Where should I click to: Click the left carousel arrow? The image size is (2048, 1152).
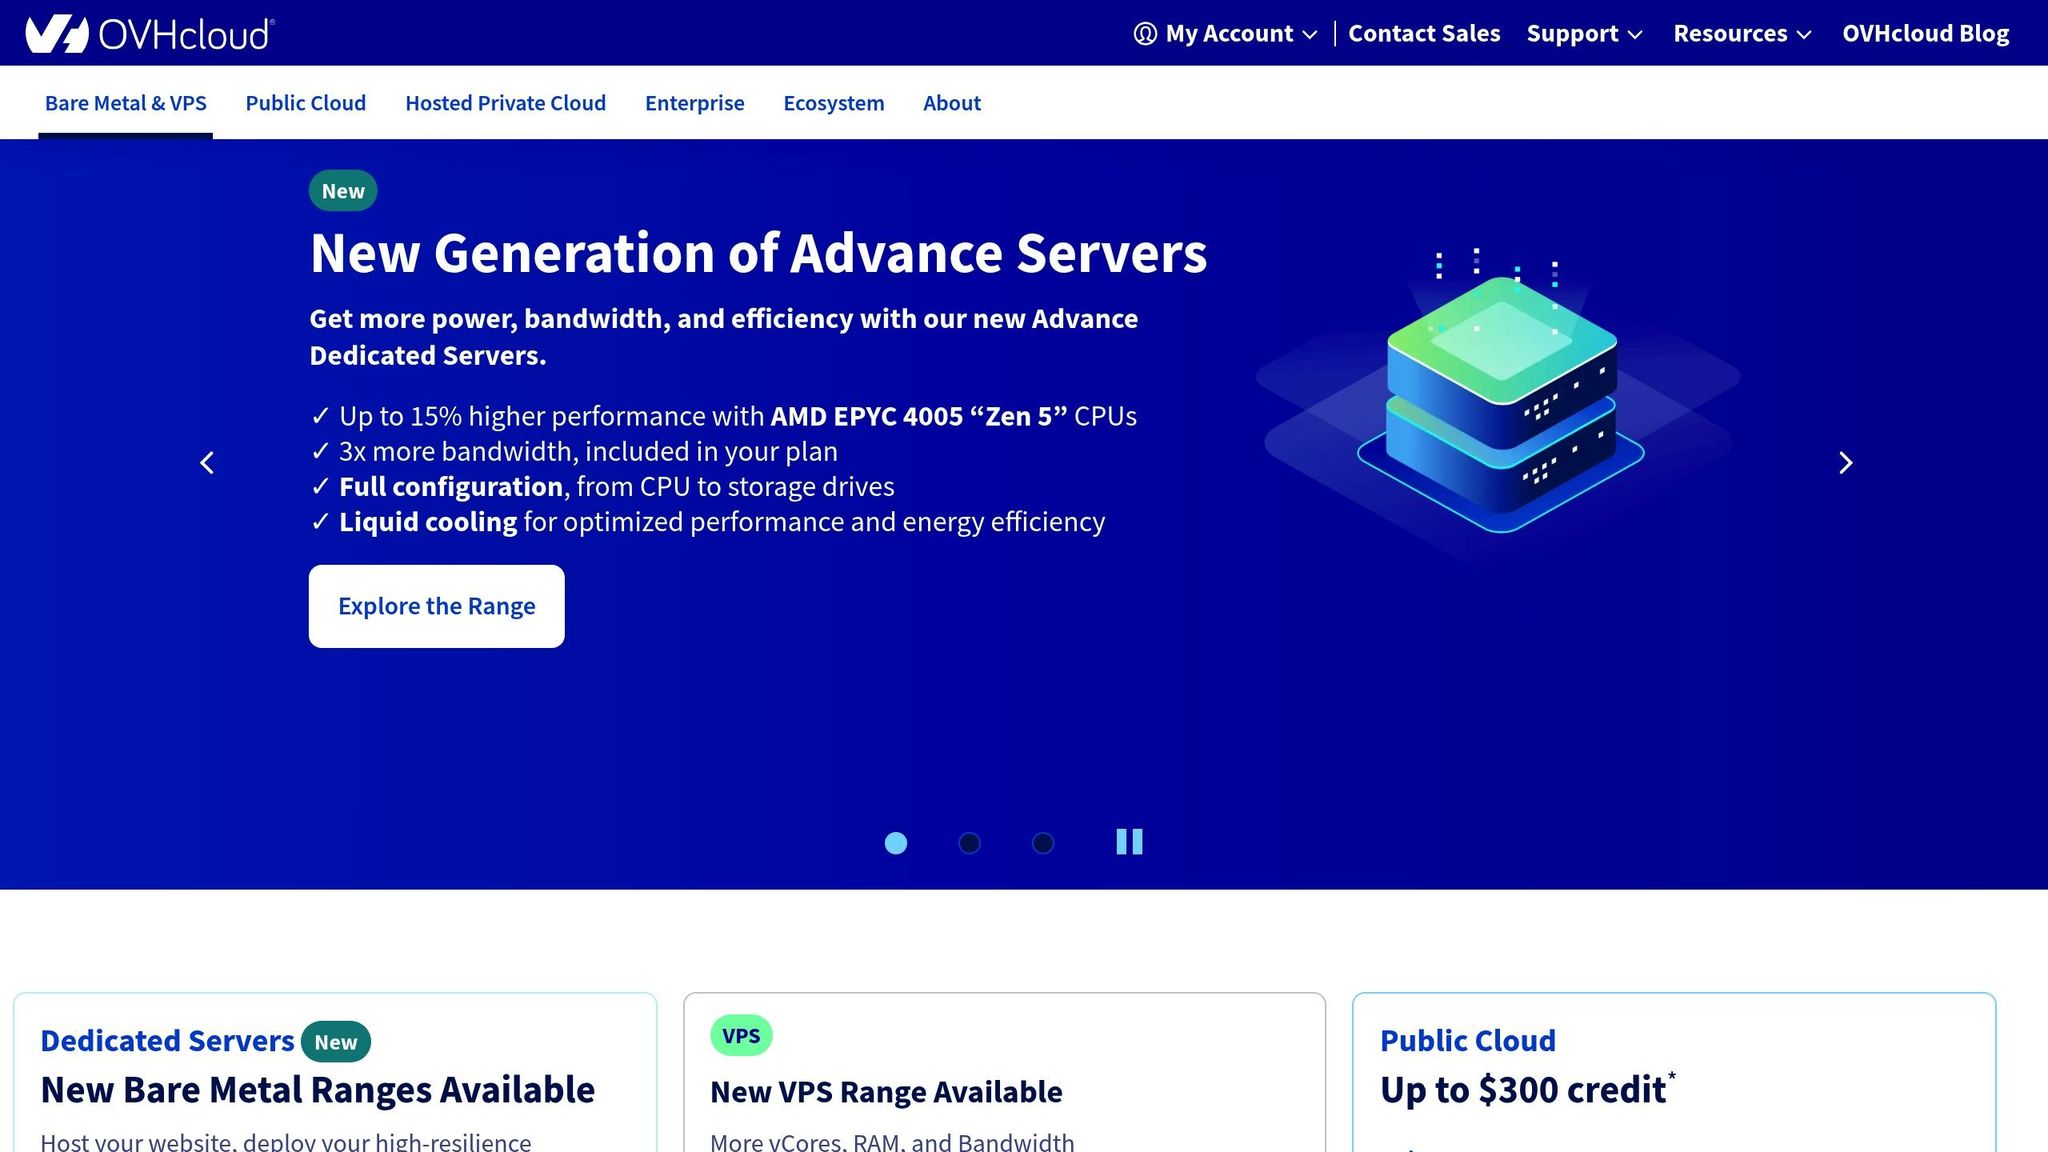(207, 462)
